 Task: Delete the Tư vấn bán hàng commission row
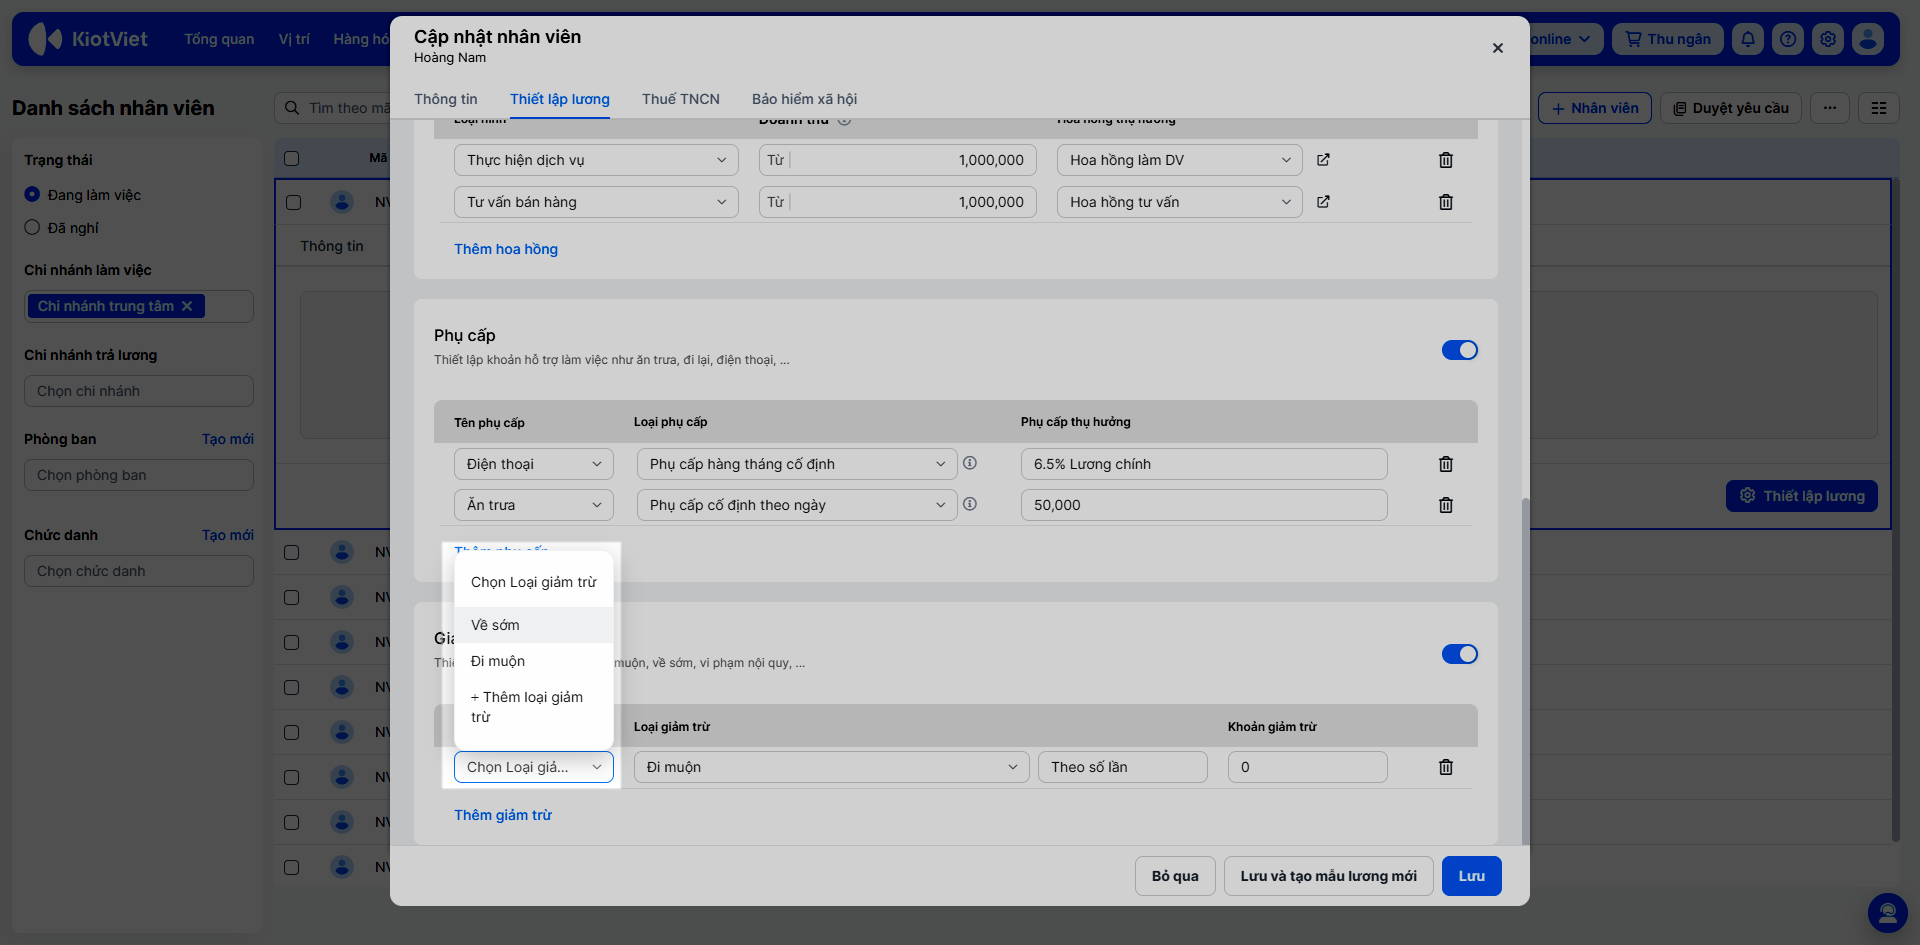coord(1446,202)
